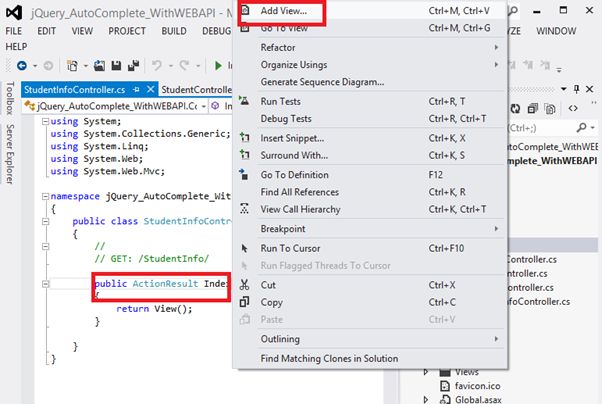
Task: Click the greyed Navigate Forward icon
Action: [48, 66]
